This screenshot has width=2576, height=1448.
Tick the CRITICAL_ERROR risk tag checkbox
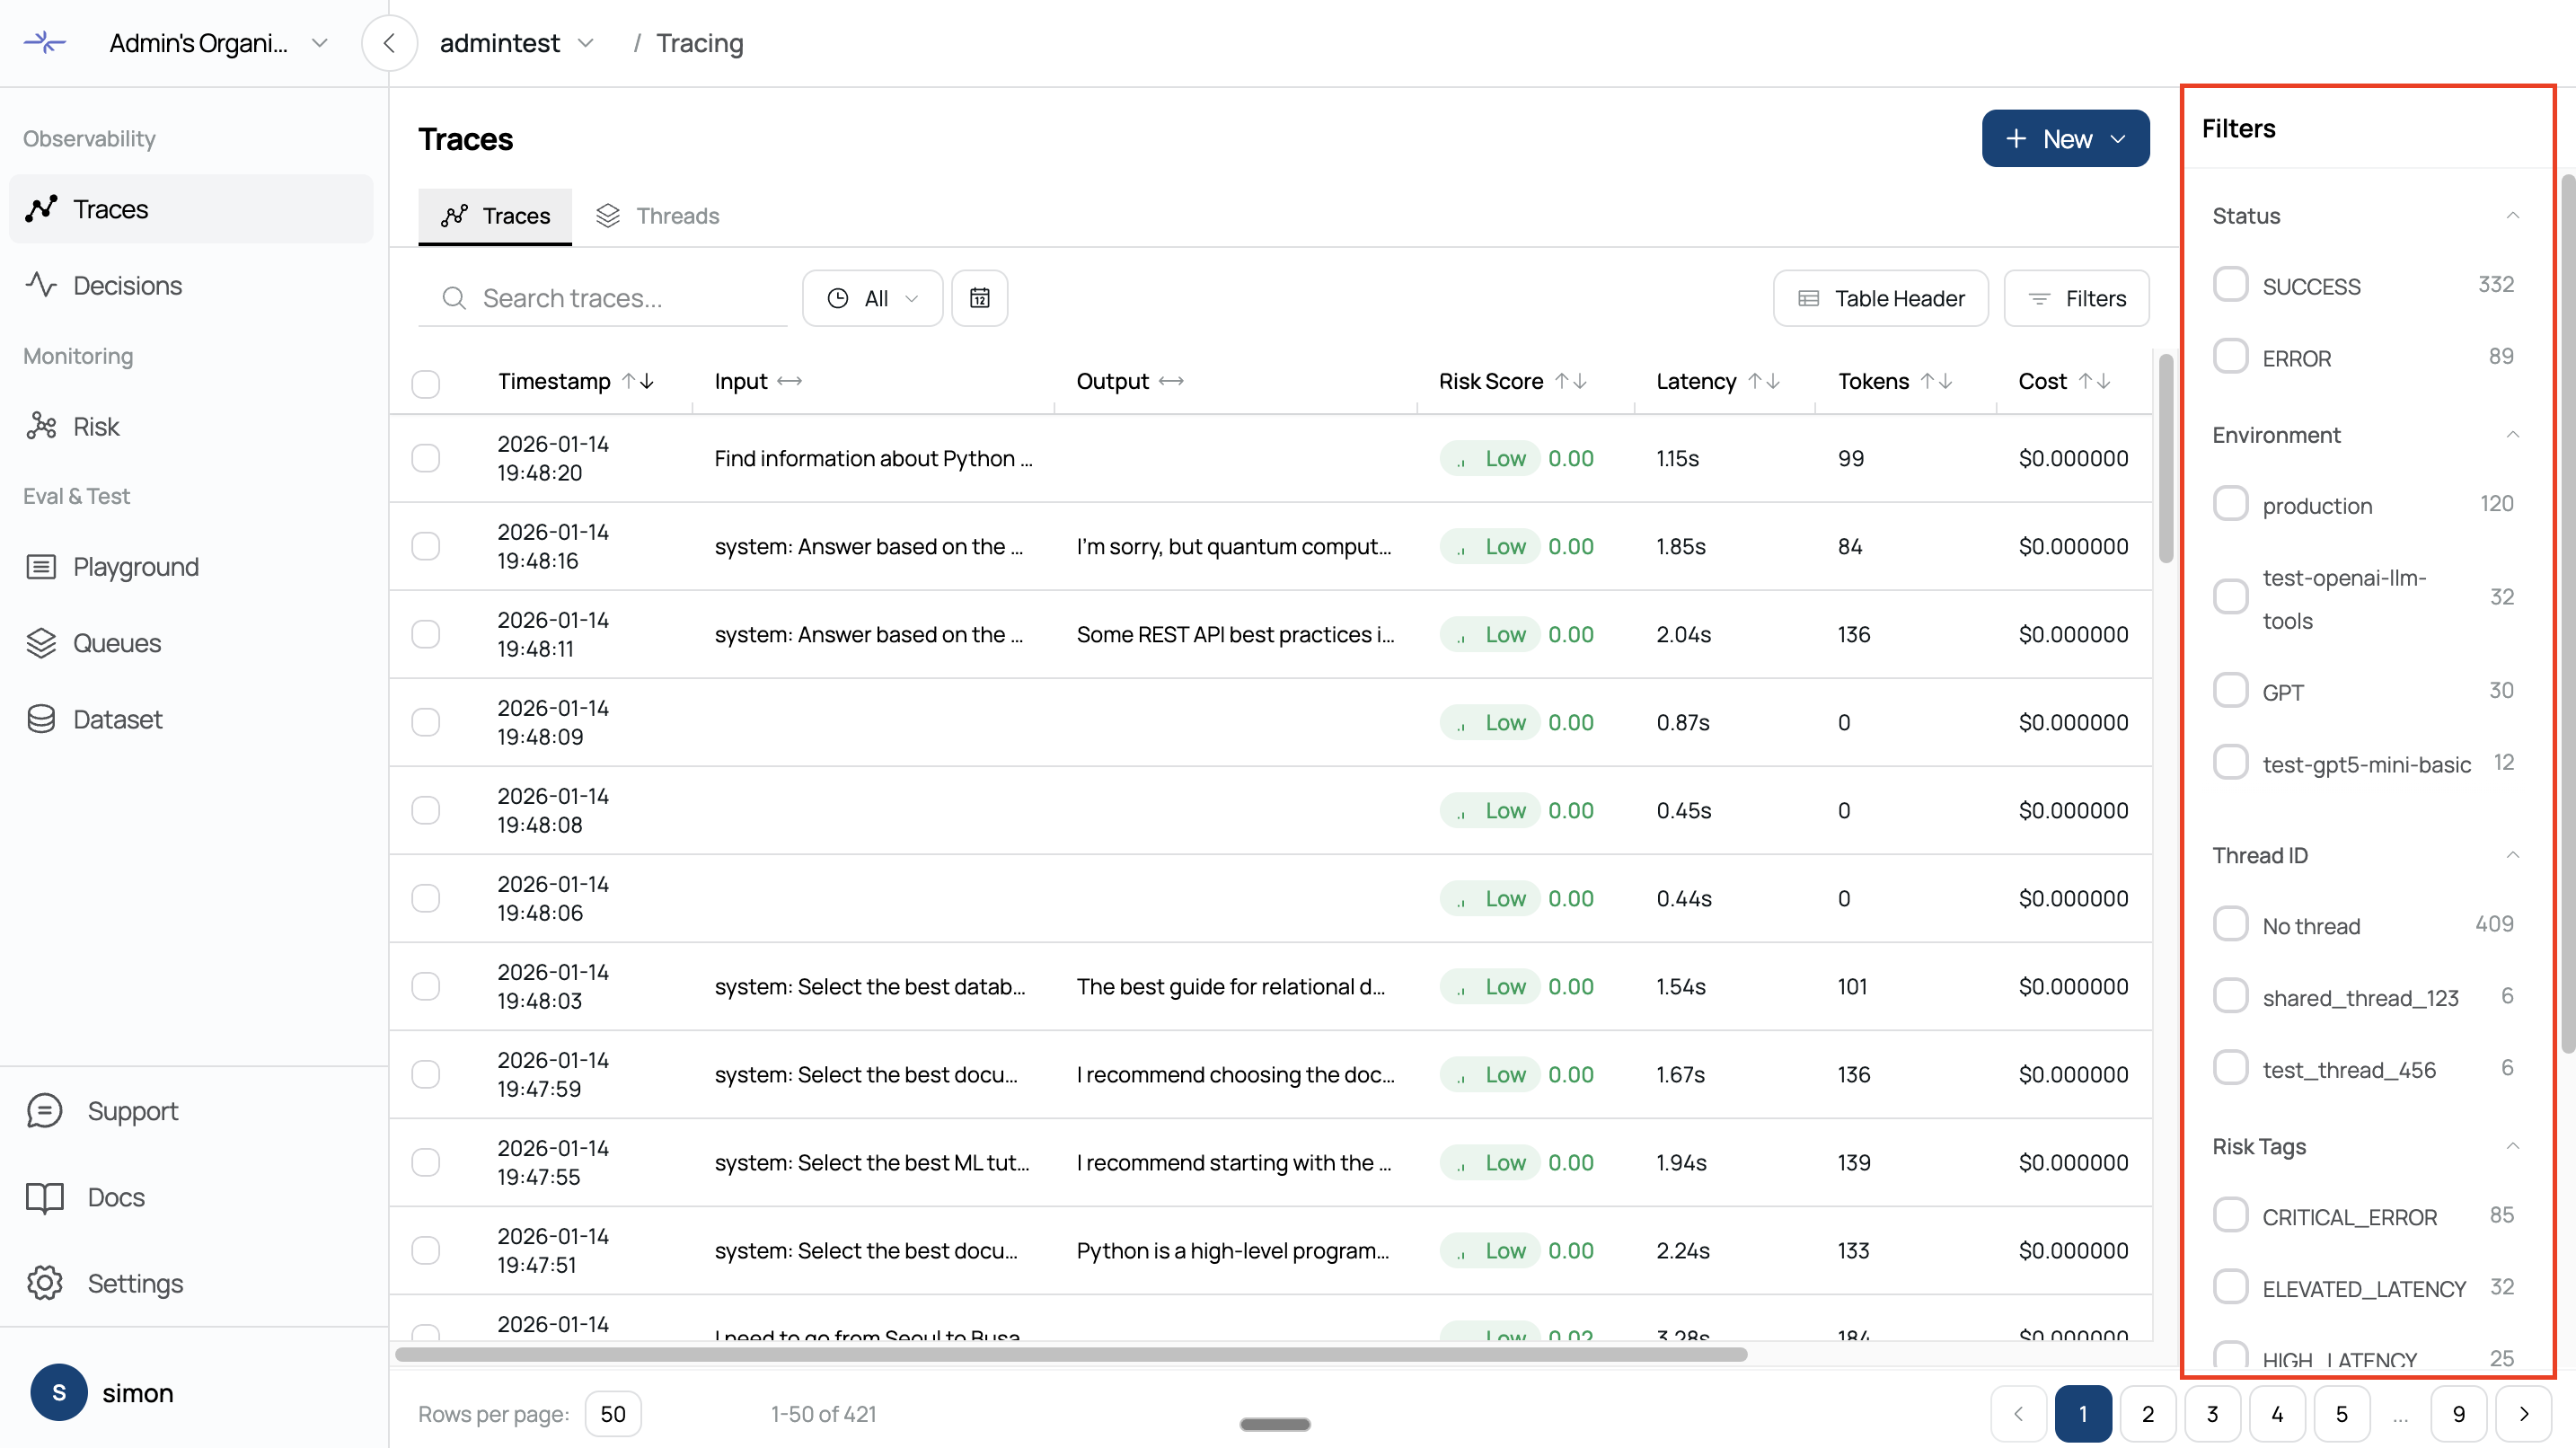2230,1216
